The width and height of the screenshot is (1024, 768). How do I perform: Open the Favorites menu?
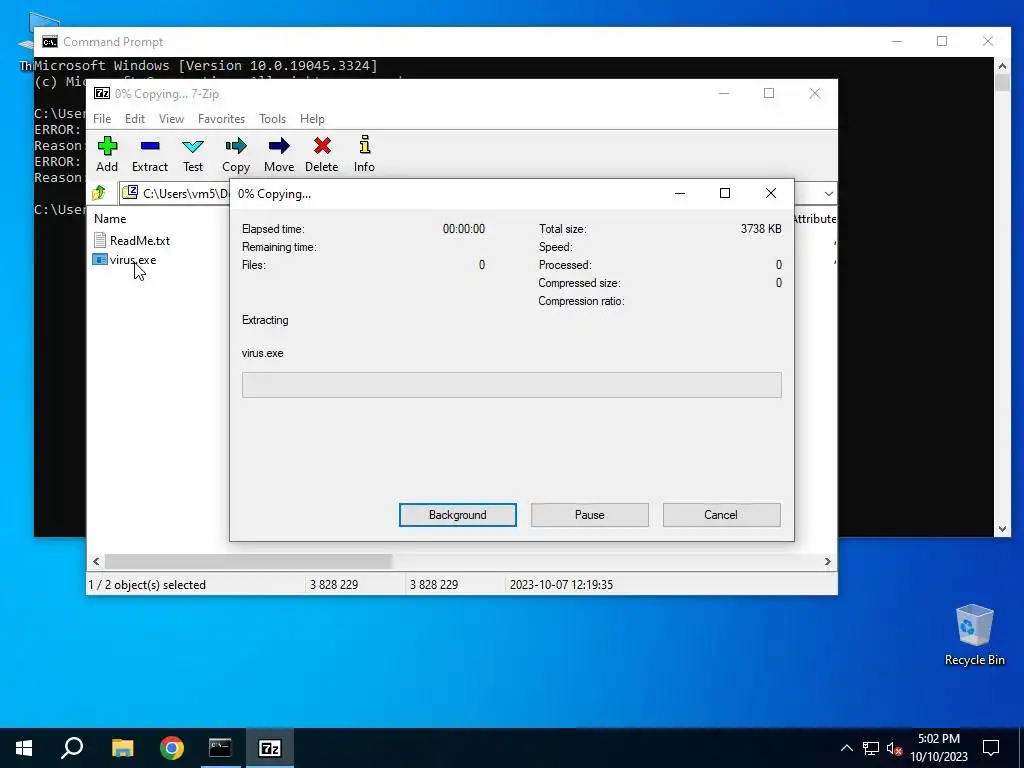tap(221, 119)
